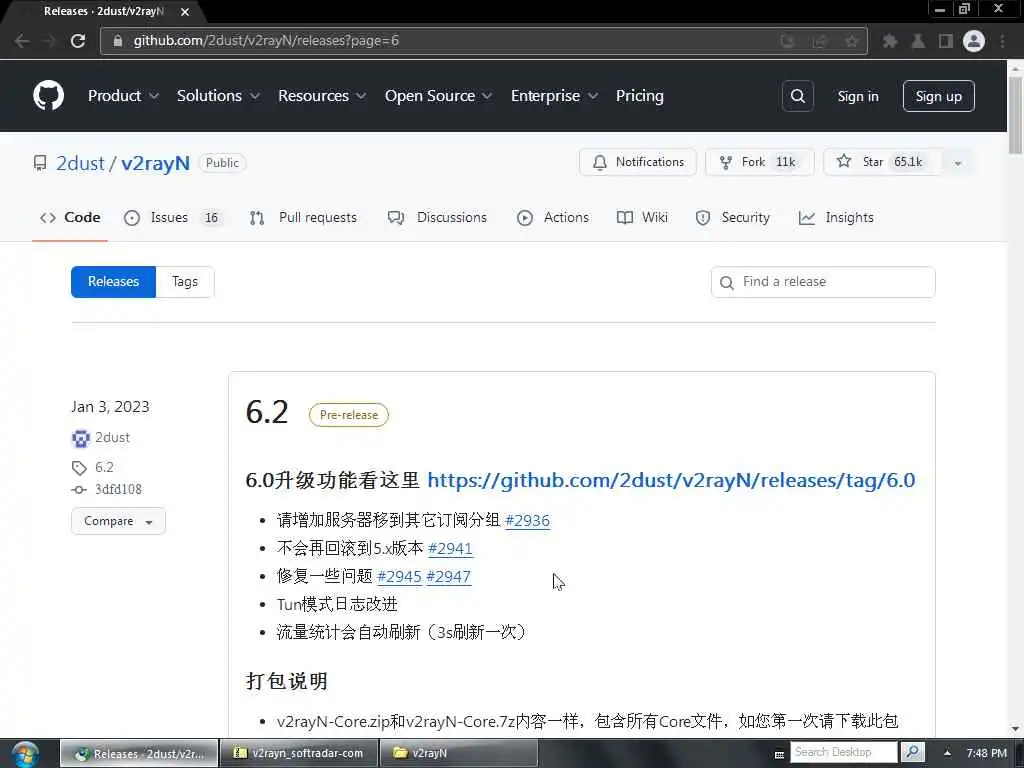The width and height of the screenshot is (1024, 768).
Task: Show hidden system tray icons arrow
Action: (x=947, y=753)
